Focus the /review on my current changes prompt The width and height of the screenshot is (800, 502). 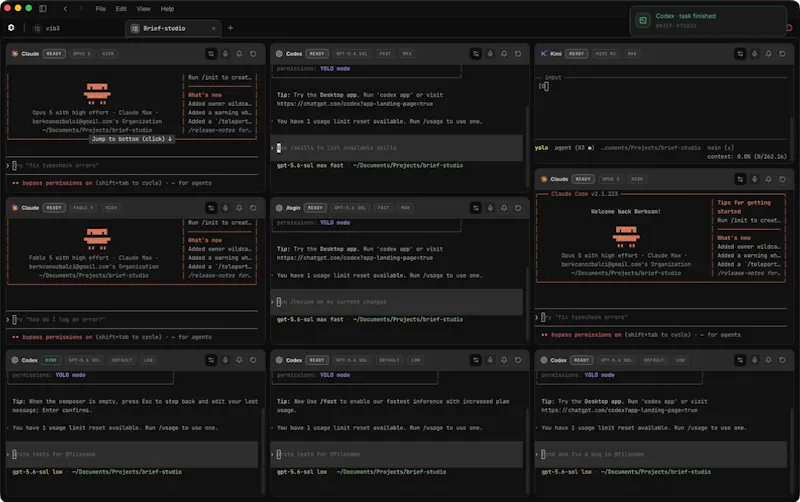[x=397, y=302]
